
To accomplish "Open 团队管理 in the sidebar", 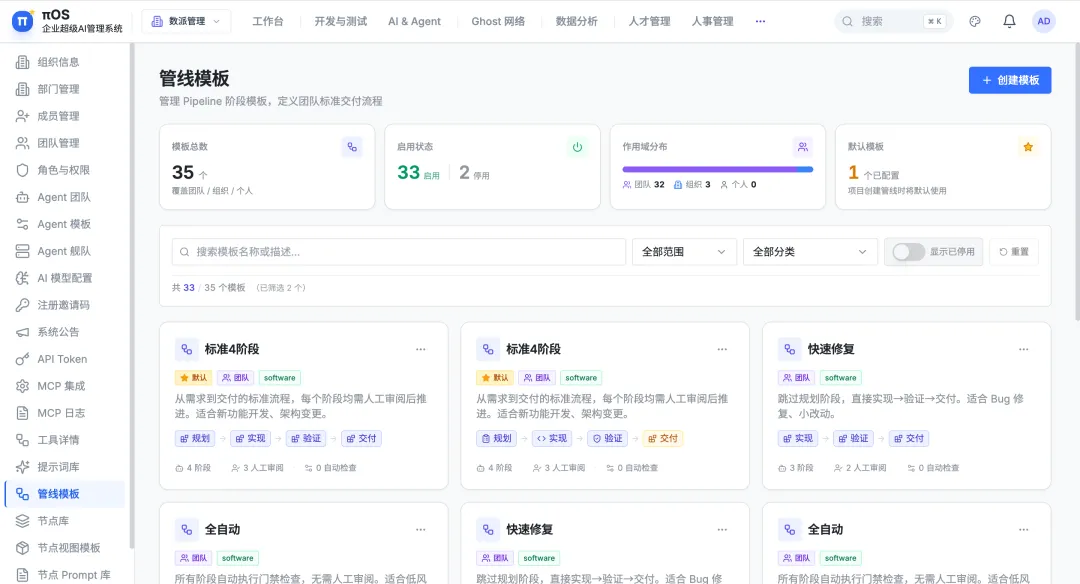I will [66, 143].
